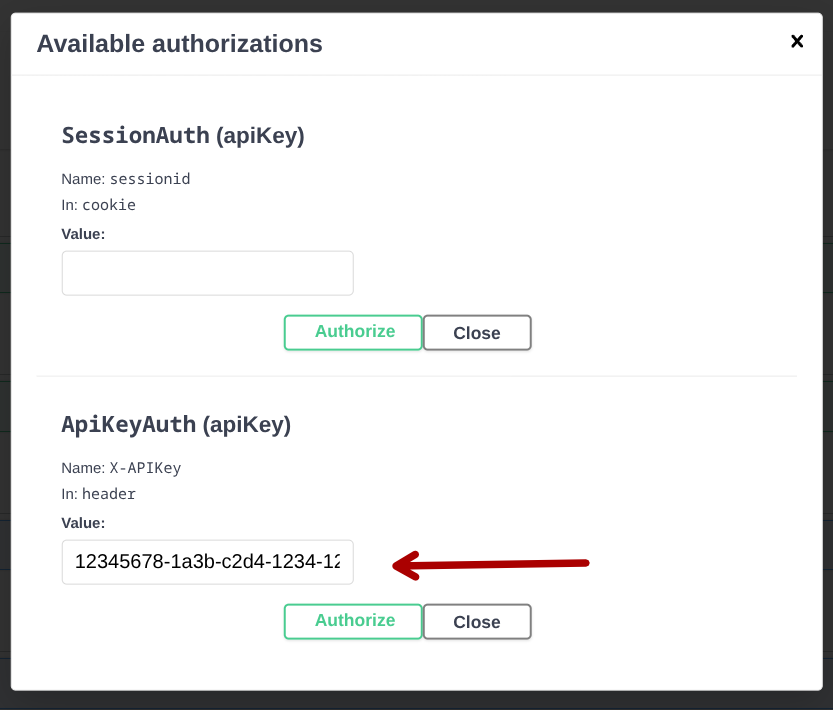833x710 pixels.
Task: Click Close under the SessionAuth section
Action: pos(477,331)
